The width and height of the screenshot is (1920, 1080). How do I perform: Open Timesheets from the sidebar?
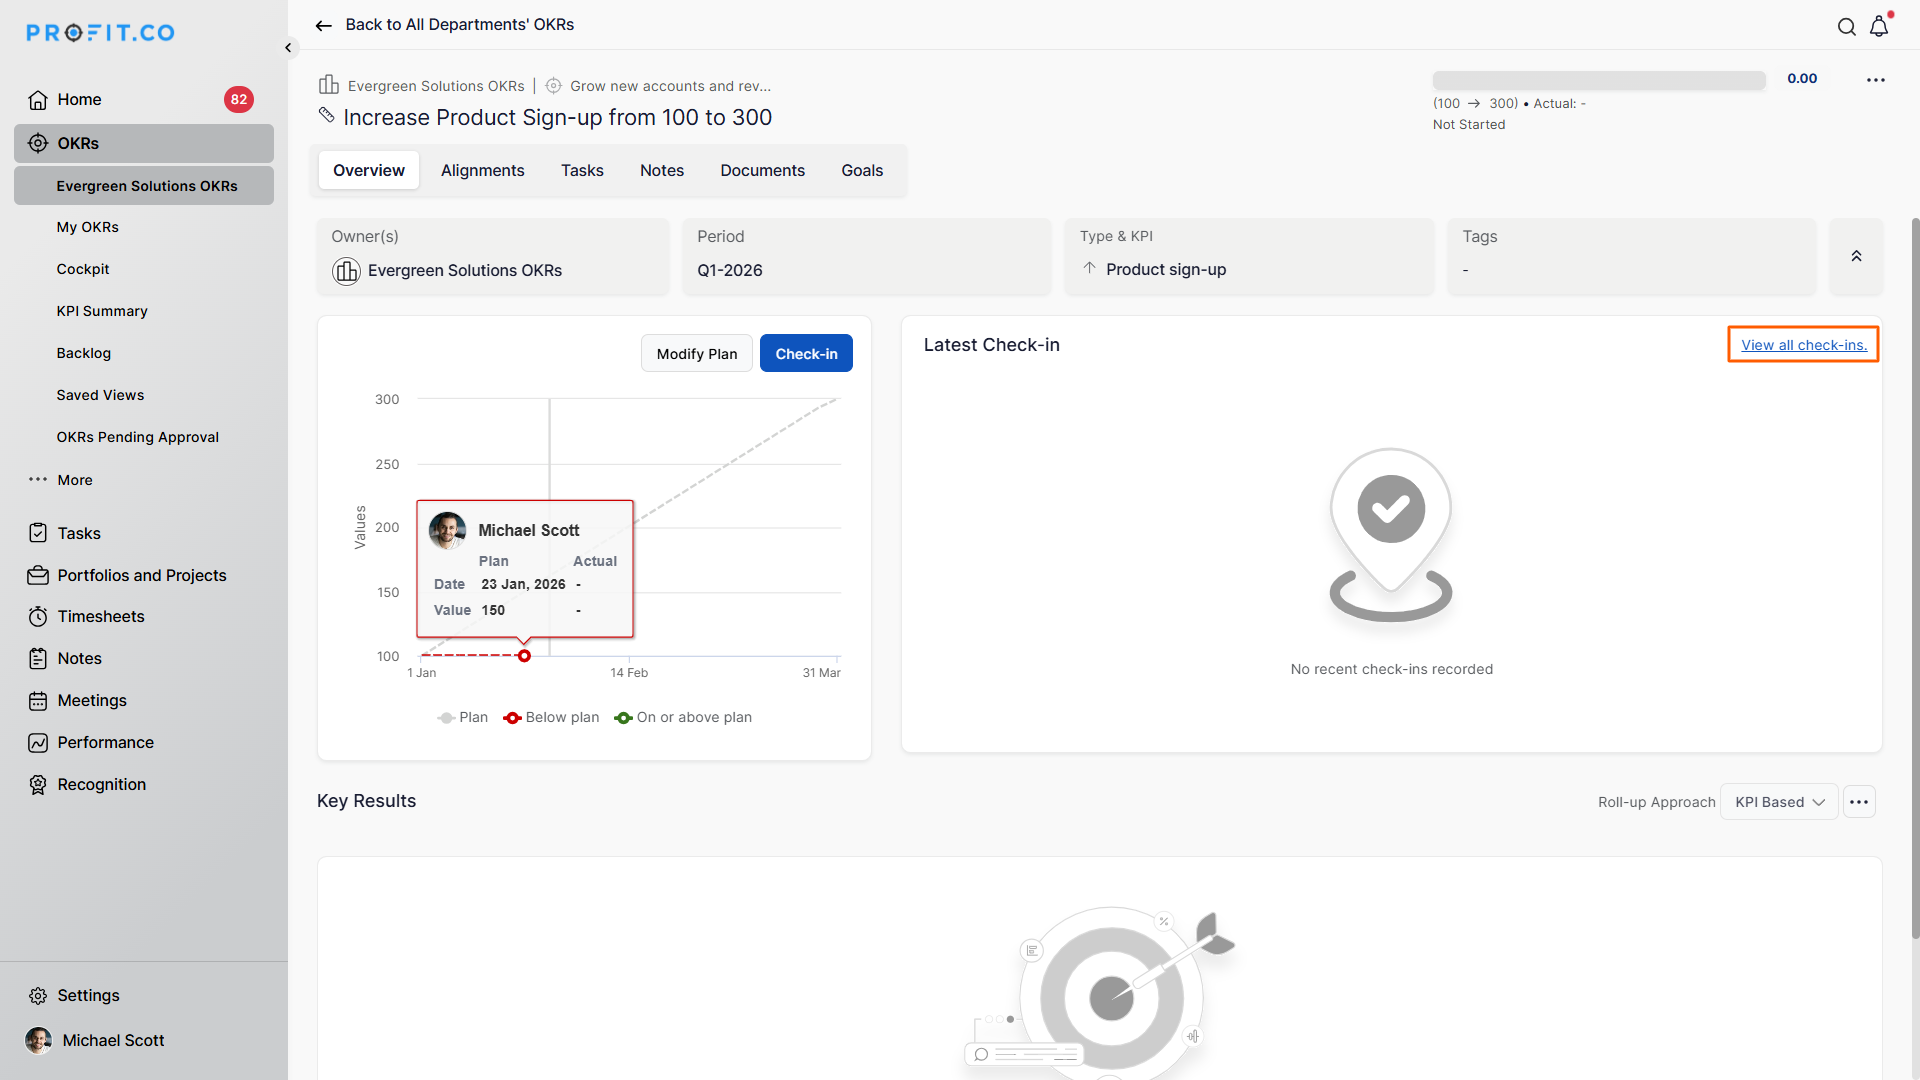(100, 616)
